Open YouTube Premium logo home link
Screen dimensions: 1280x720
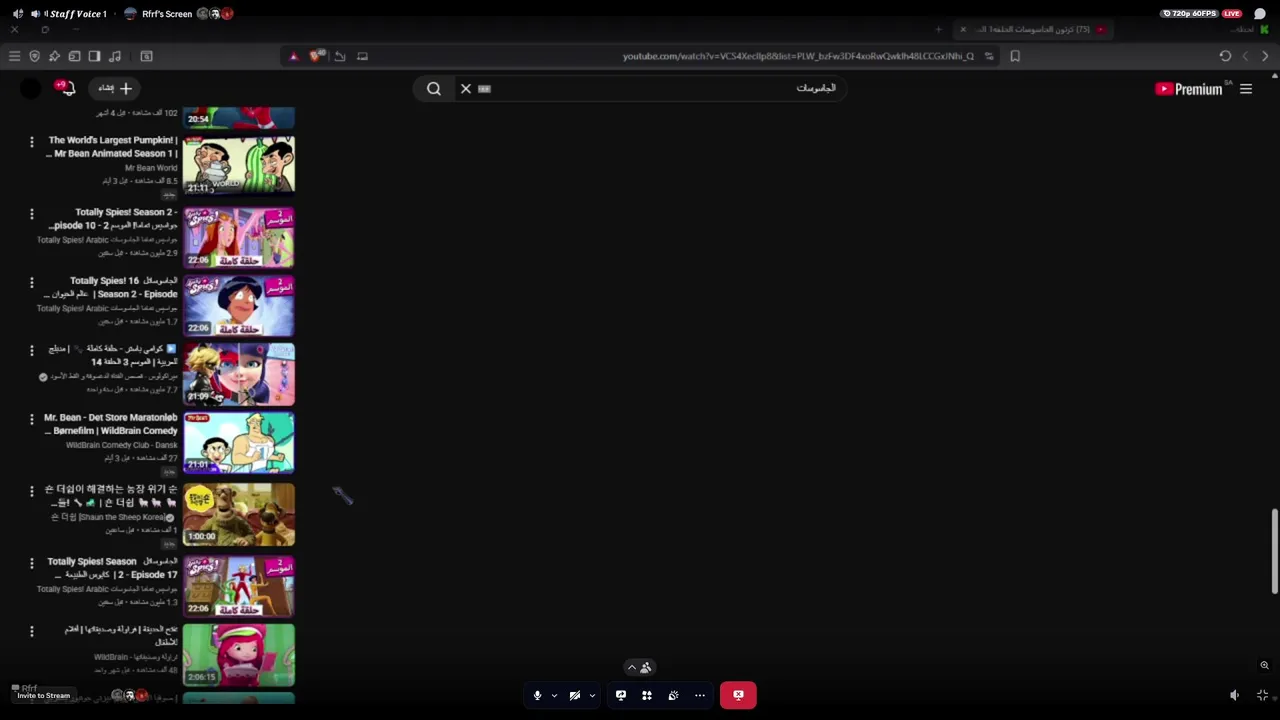(1189, 89)
